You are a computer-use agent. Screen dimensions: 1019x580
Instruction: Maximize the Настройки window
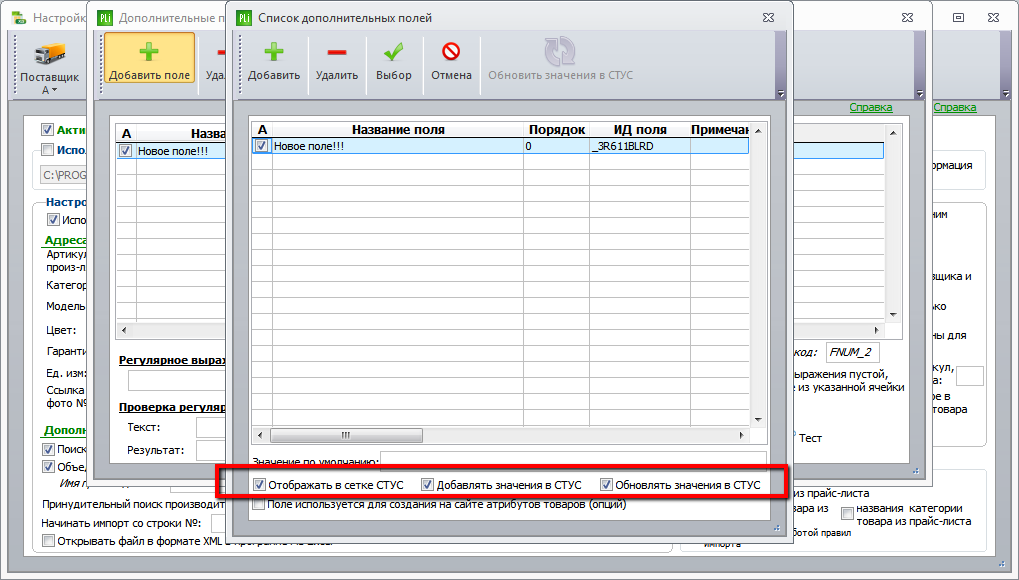(959, 18)
